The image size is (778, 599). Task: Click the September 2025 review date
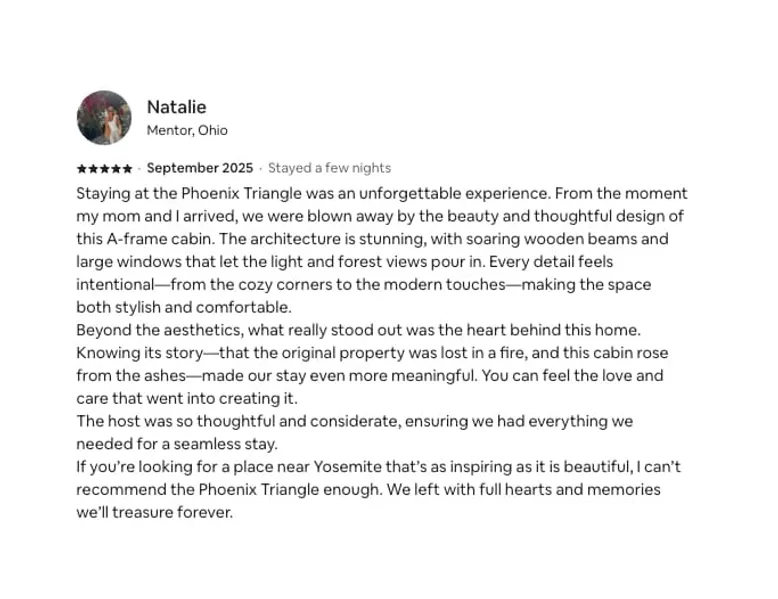click(x=200, y=169)
